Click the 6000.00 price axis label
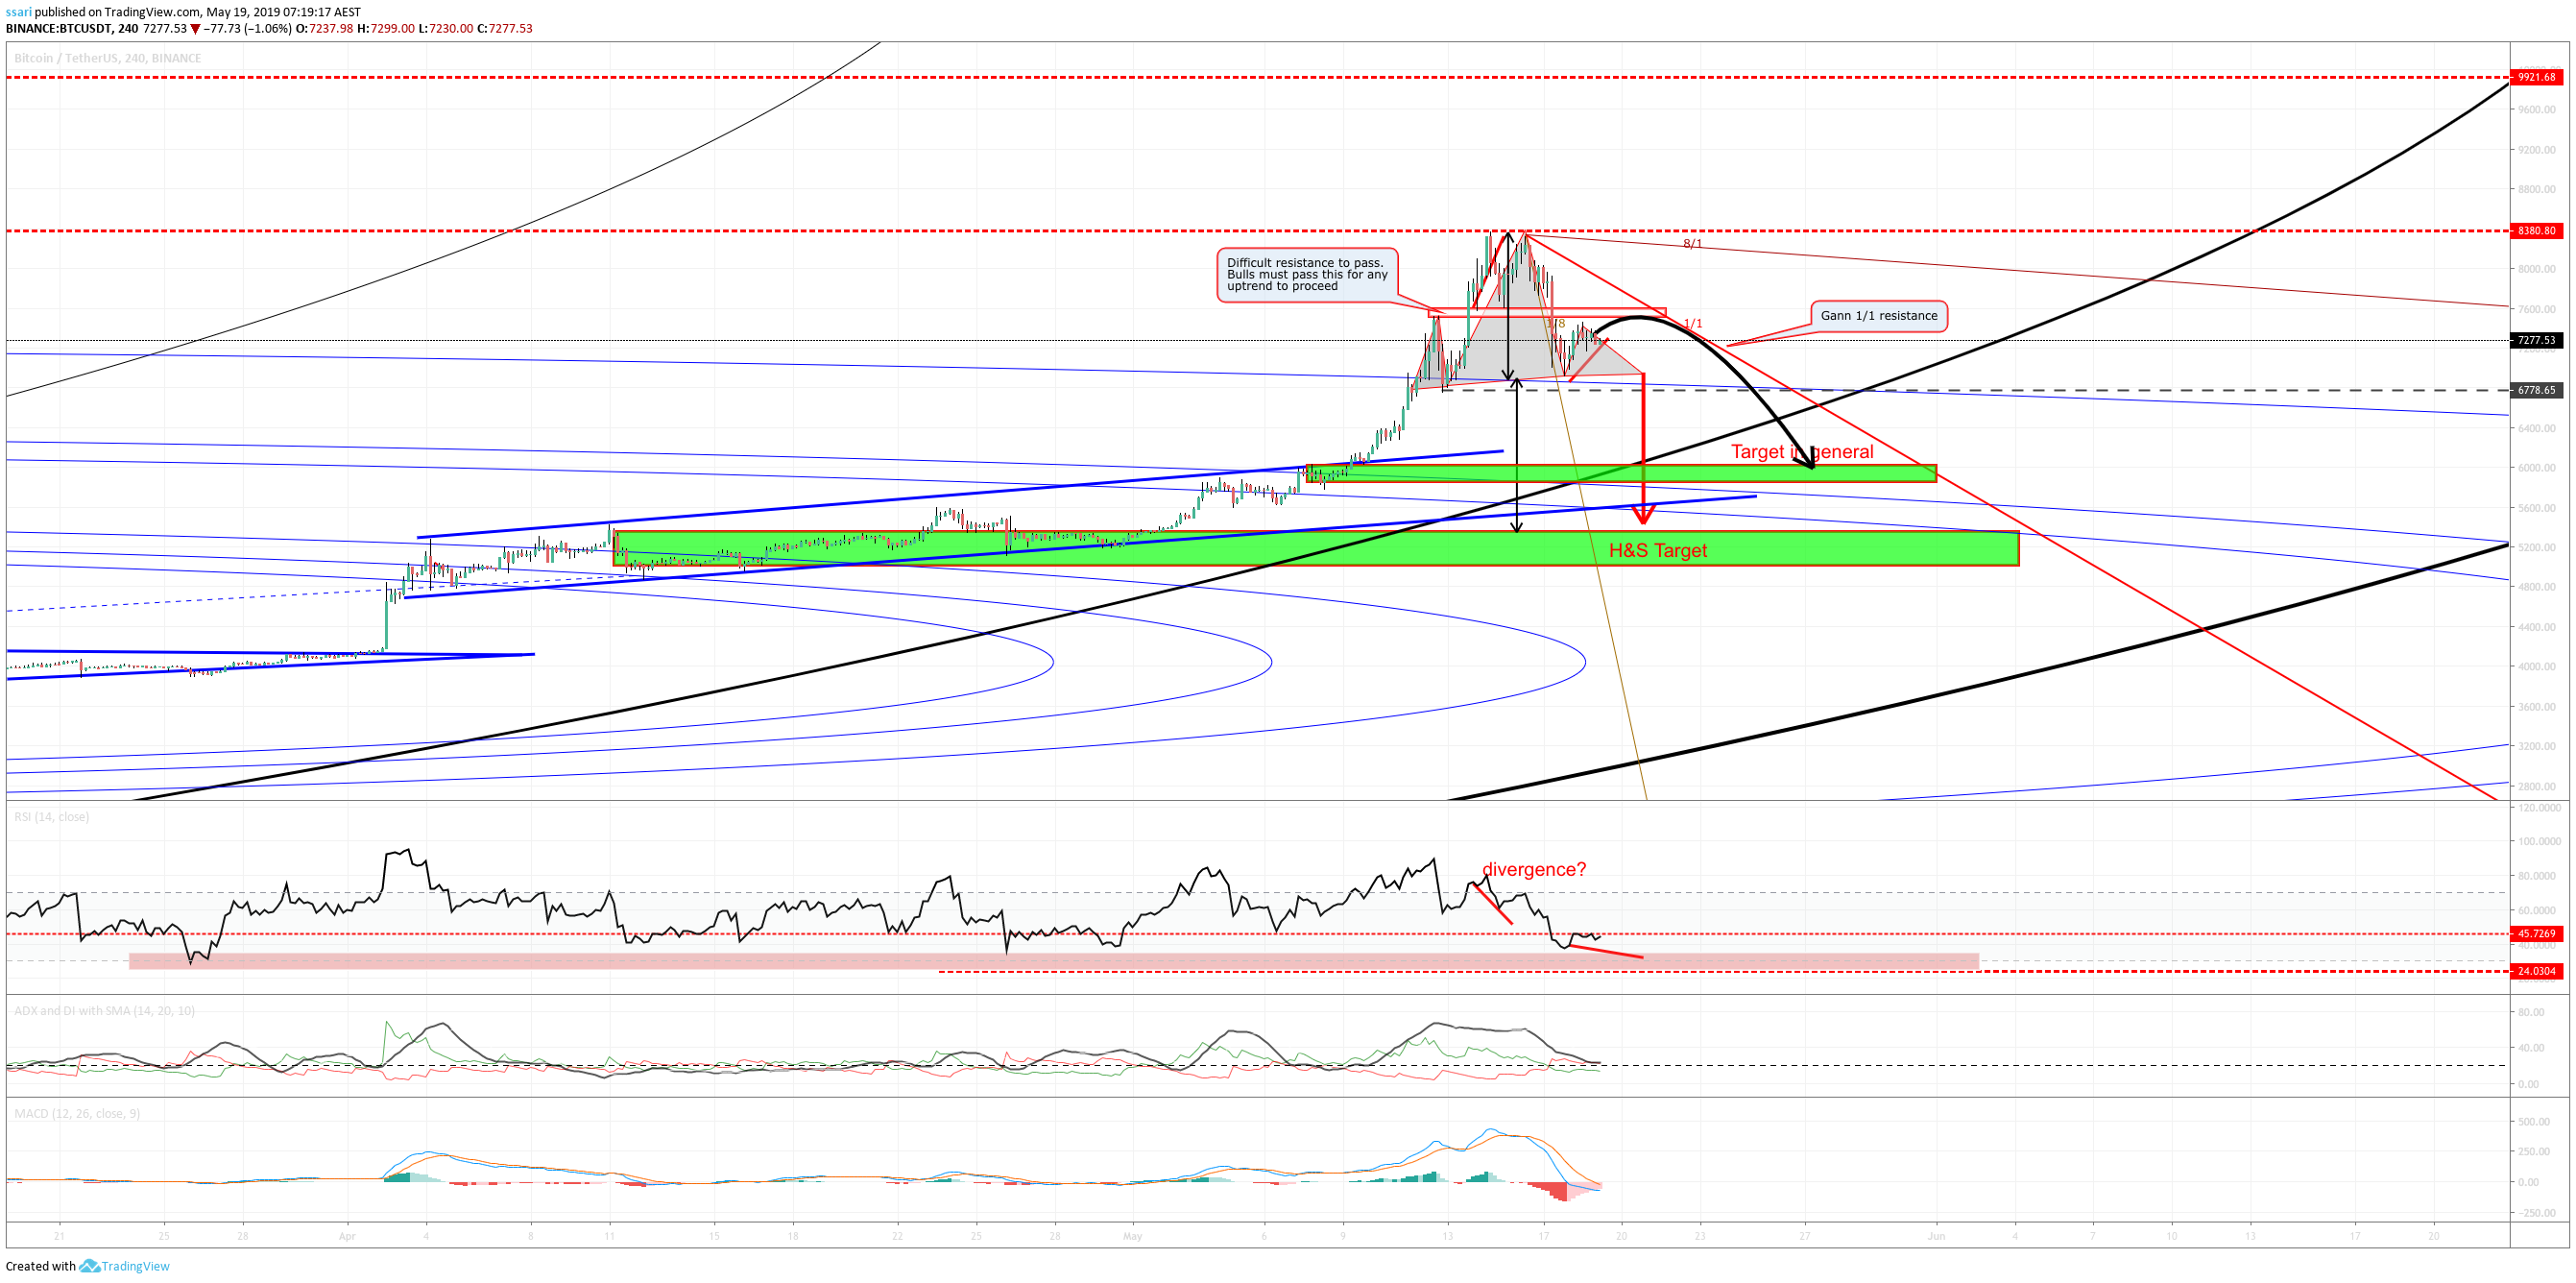Screen dimensions: 2576x1283 pyautogui.click(x=2537, y=468)
